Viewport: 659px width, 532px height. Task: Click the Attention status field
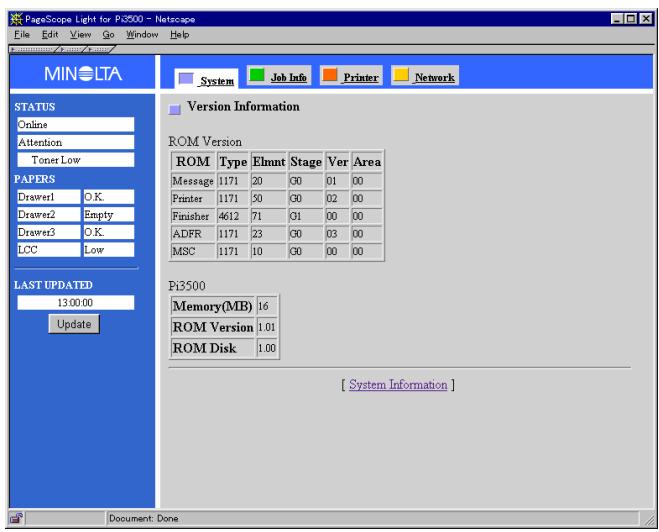coord(76,142)
